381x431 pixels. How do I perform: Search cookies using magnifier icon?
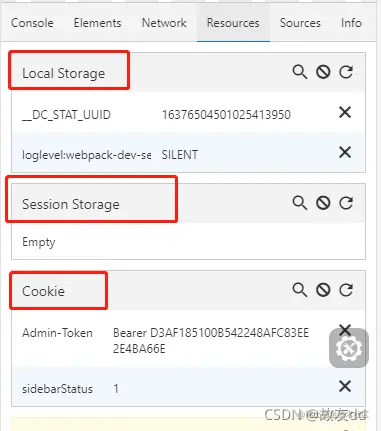tap(300, 290)
